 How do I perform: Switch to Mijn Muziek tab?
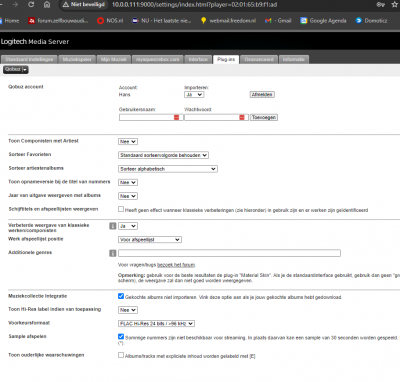click(114, 59)
